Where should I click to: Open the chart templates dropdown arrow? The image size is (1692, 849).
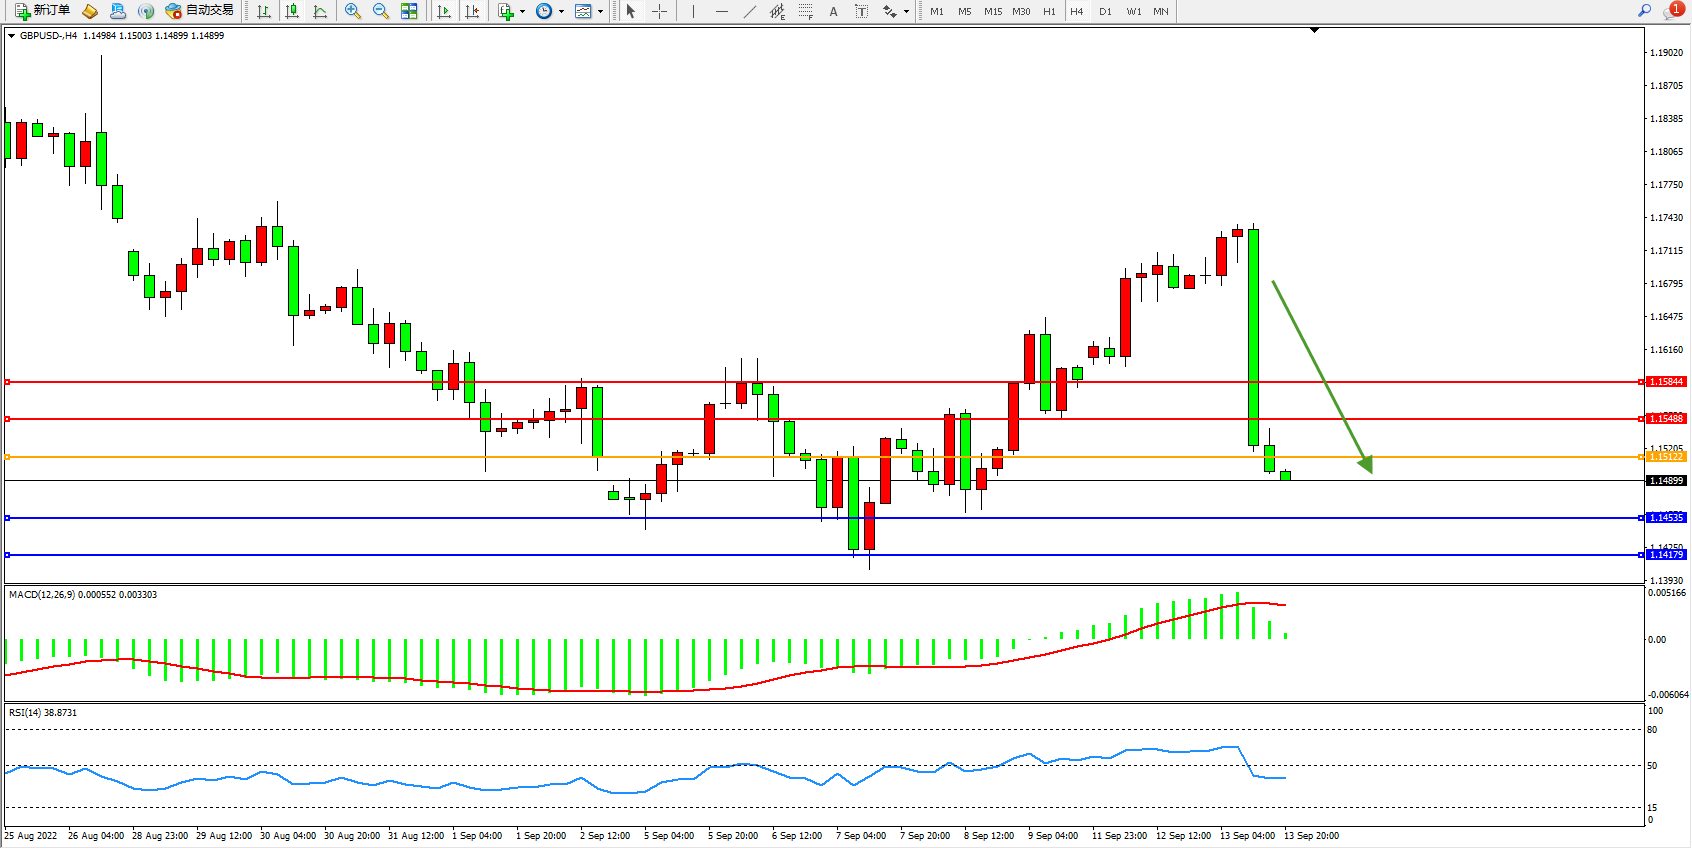point(600,12)
